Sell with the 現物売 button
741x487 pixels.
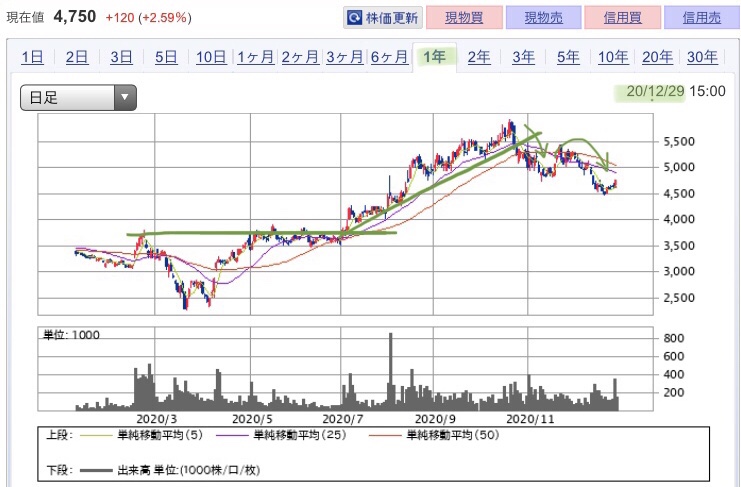(x=543, y=18)
